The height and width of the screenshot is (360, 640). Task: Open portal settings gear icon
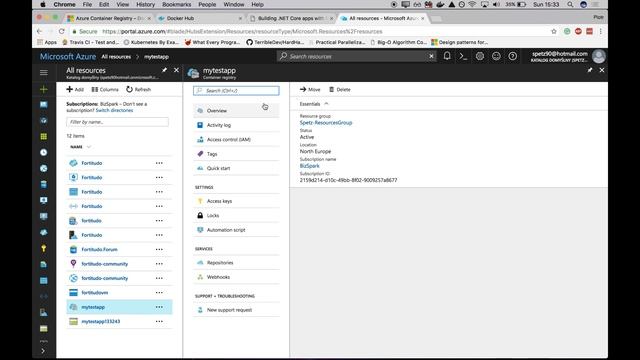click(x=480, y=56)
